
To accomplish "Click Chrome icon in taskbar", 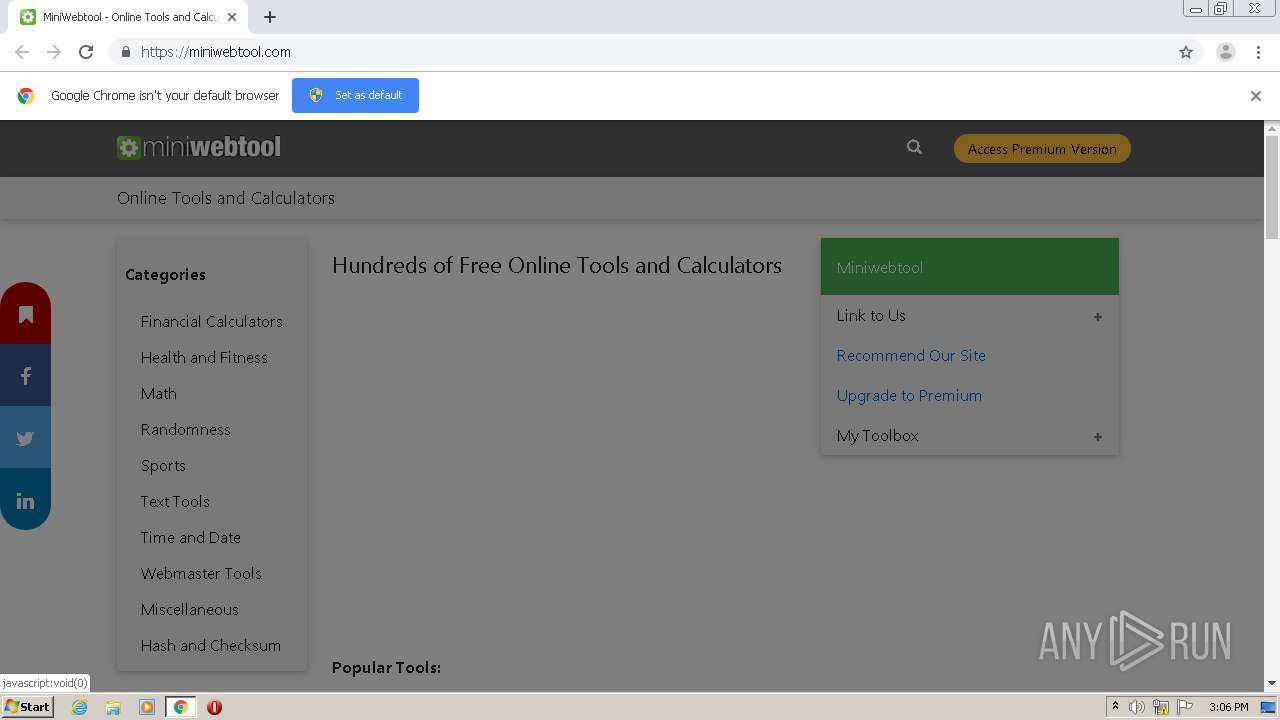I will 181,707.
